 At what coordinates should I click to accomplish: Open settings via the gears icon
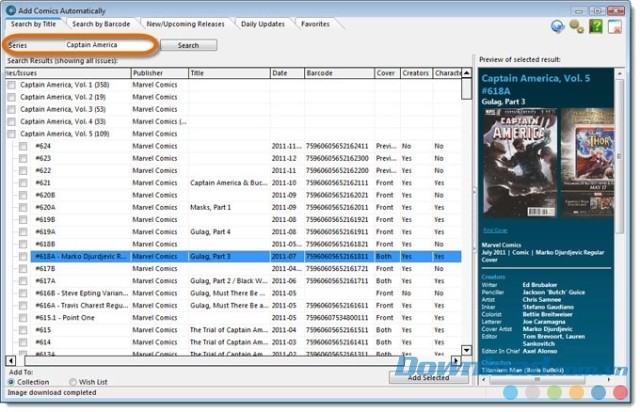tap(577, 26)
